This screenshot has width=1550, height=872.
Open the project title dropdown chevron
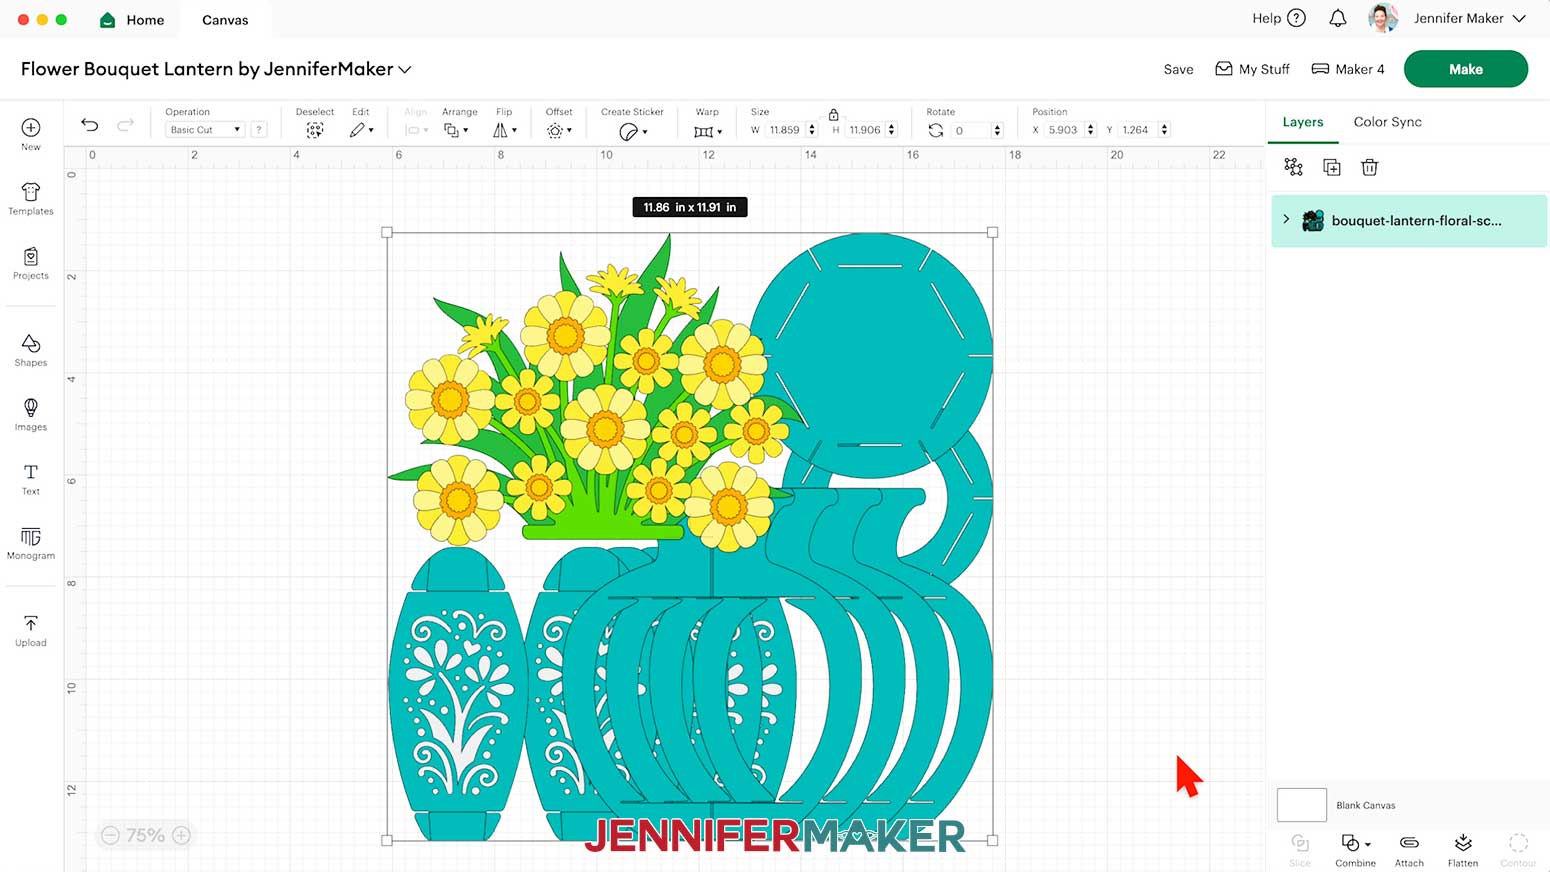pos(405,70)
